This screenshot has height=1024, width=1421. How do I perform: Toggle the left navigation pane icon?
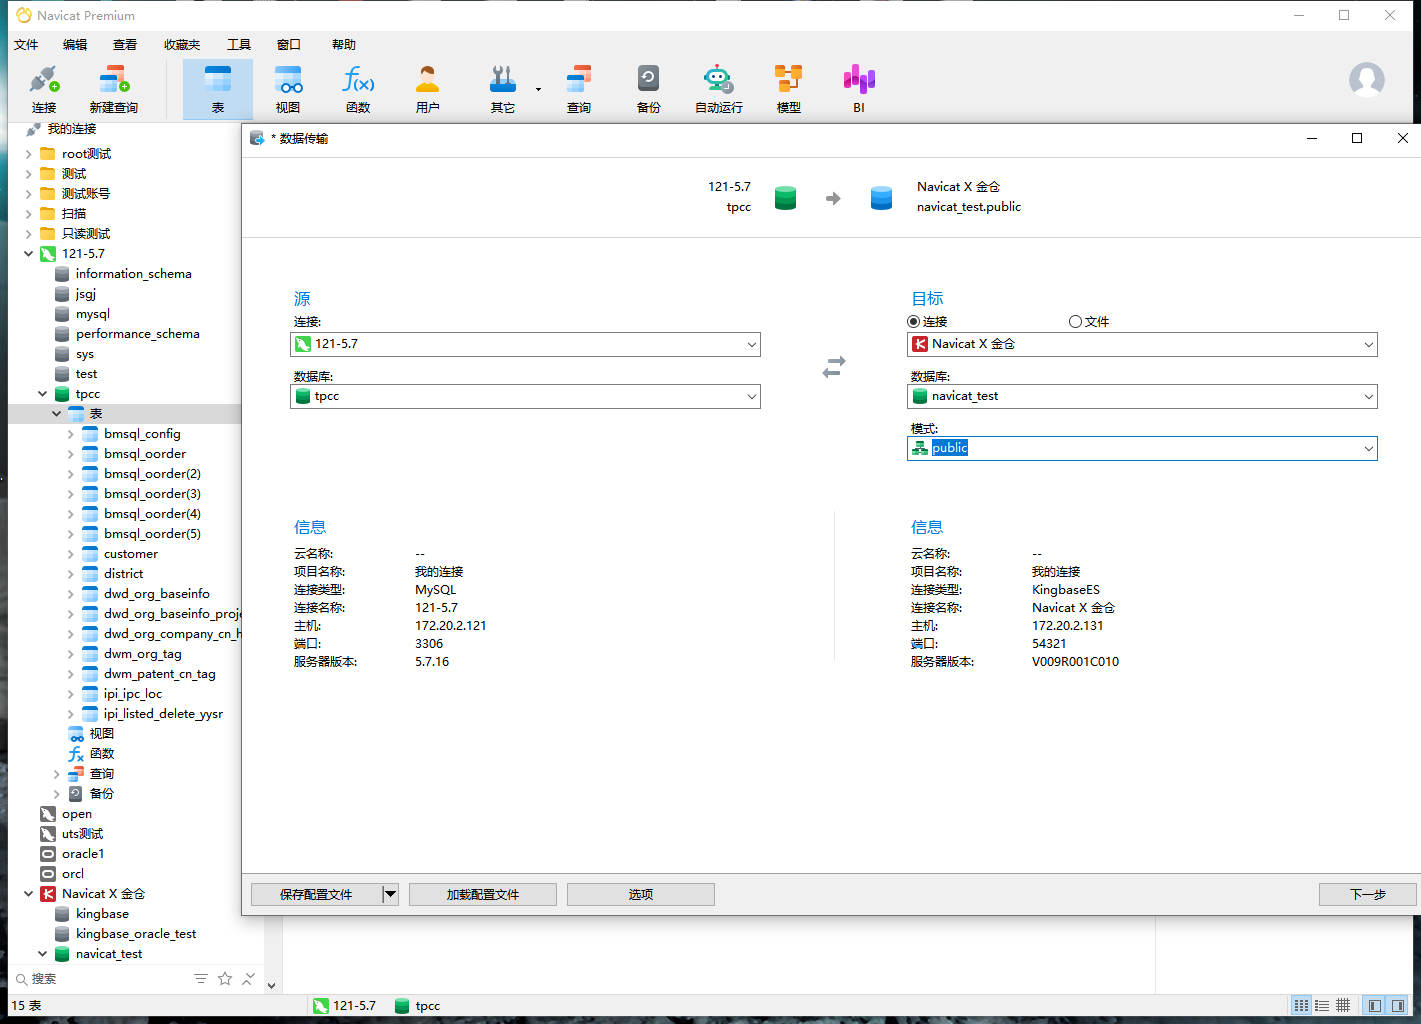click(x=1375, y=1005)
